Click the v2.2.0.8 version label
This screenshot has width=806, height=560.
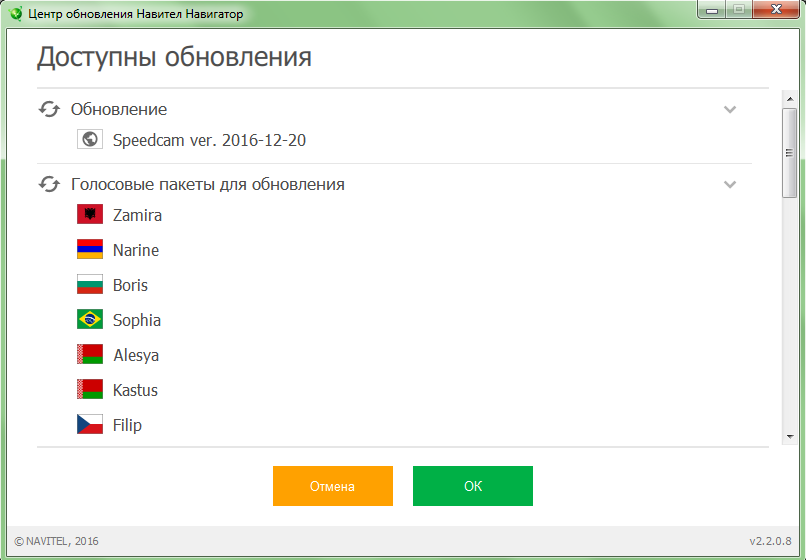point(770,541)
